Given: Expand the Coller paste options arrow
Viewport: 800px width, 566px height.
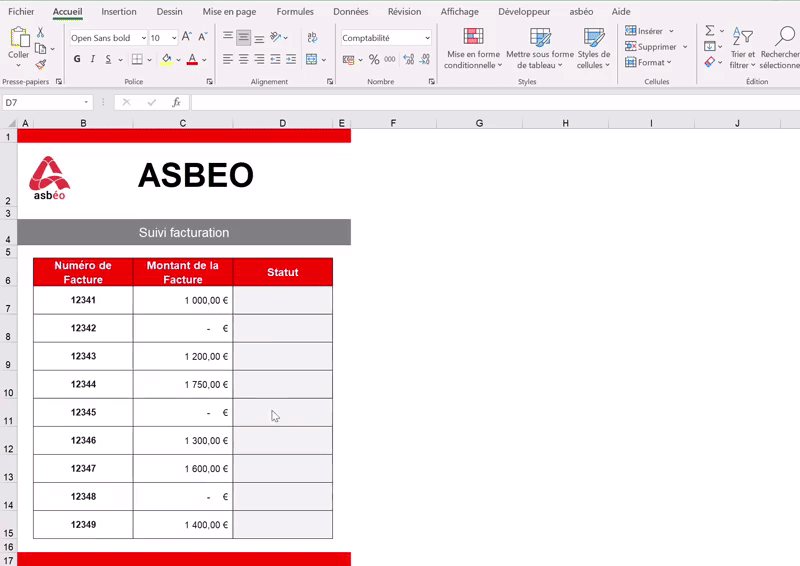Looking at the screenshot, I should (18, 65).
